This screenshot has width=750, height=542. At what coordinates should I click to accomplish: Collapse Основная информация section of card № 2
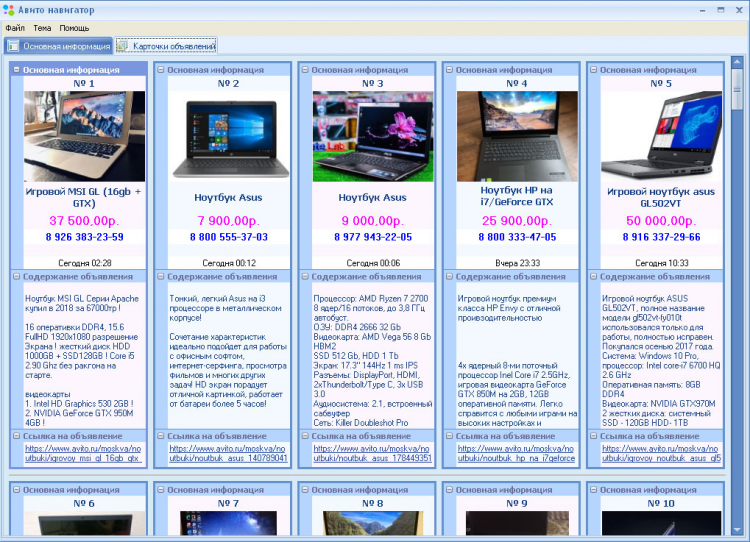click(x=161, y=69)
